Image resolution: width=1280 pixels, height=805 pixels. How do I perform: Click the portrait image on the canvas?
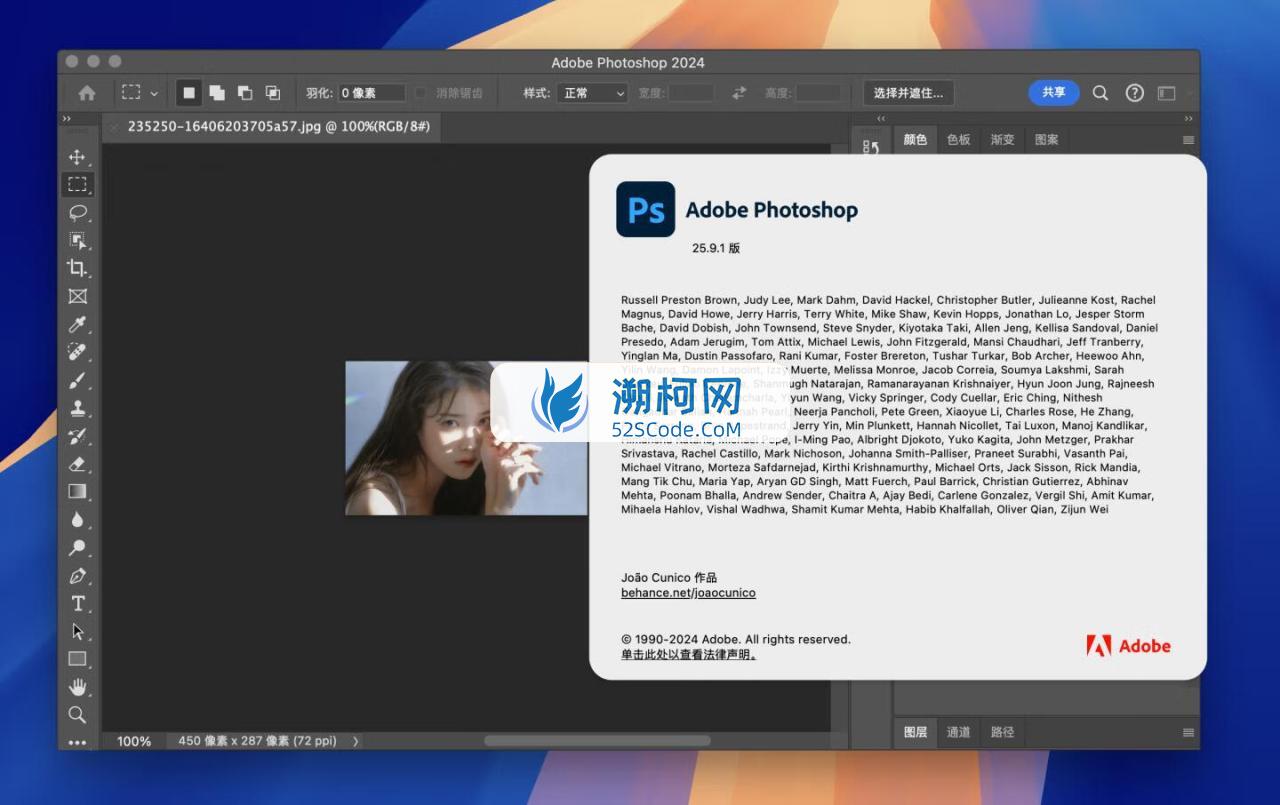pyautogui.click(x=466, y=438)
